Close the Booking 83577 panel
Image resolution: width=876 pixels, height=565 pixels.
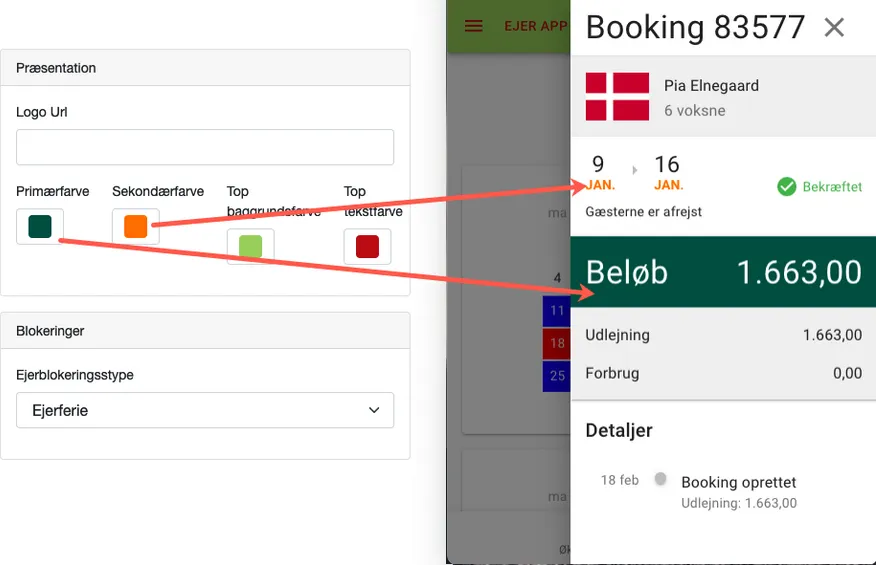pyautogui.click(x=834, y=28)
